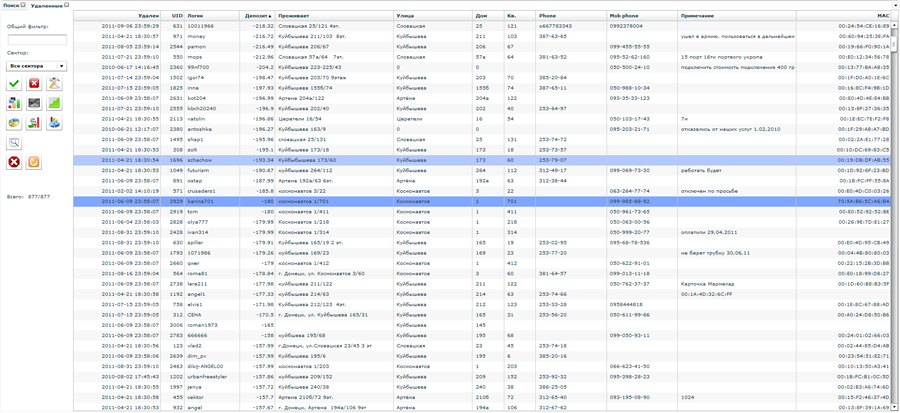Select the row with login futurism
The width and height of the screenshot is (900, 413).
[x=200, y=170]
